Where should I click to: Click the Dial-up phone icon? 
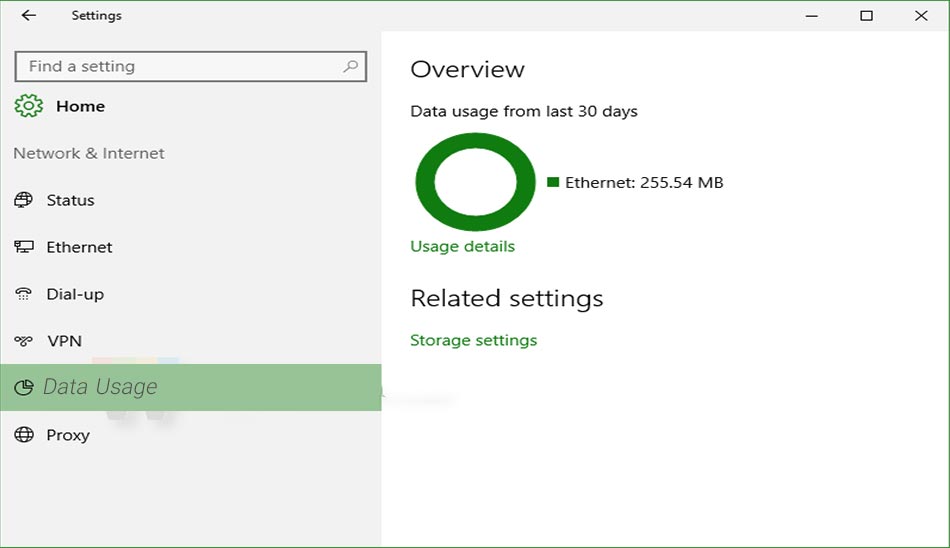pos(24,294)
